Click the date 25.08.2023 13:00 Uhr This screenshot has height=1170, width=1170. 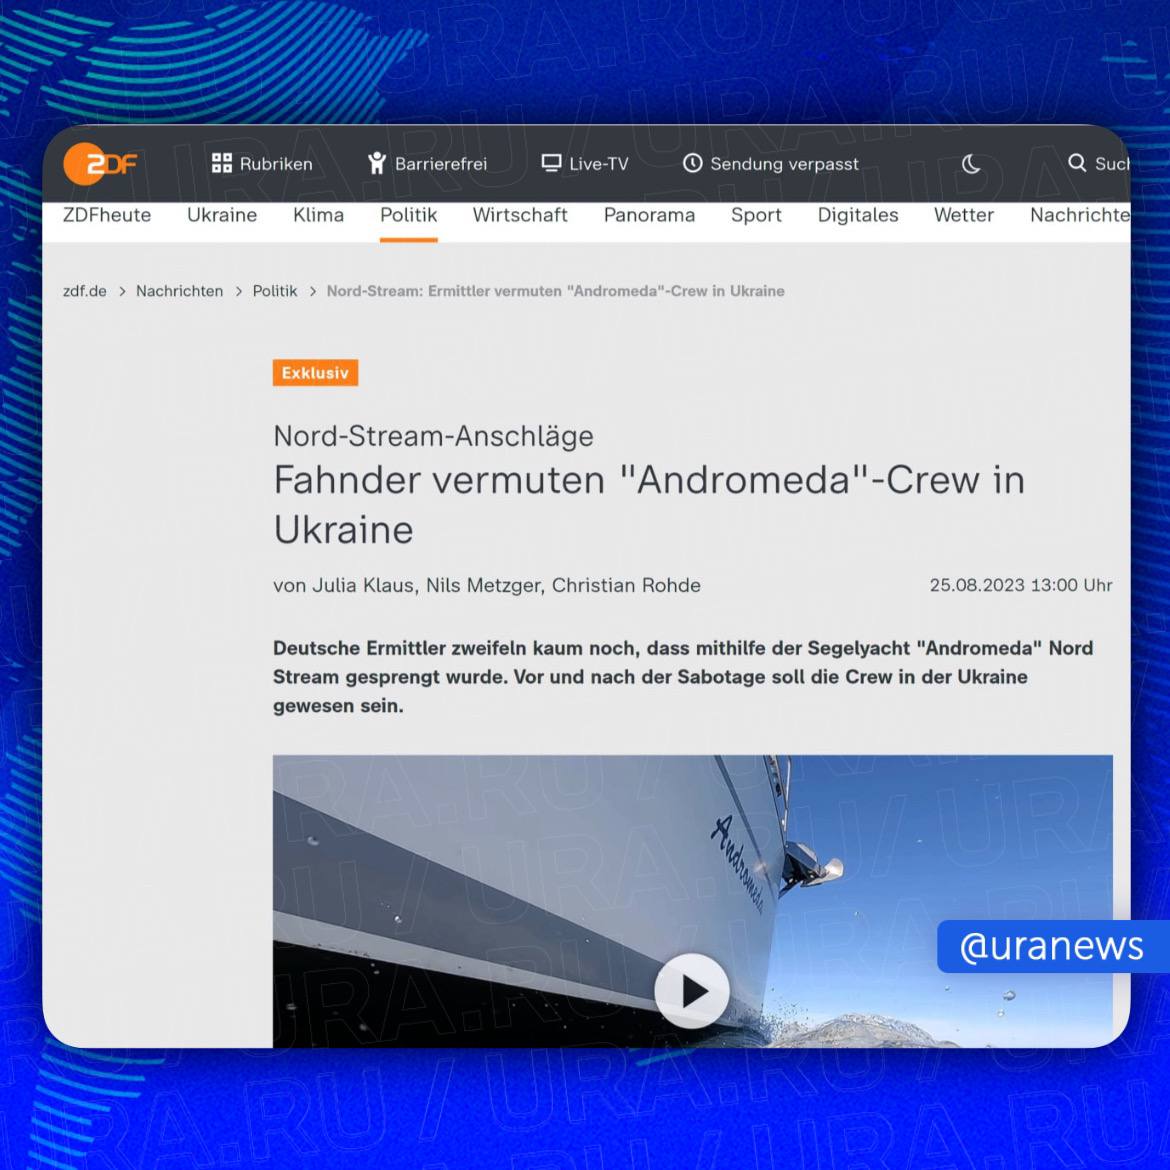1021,586
